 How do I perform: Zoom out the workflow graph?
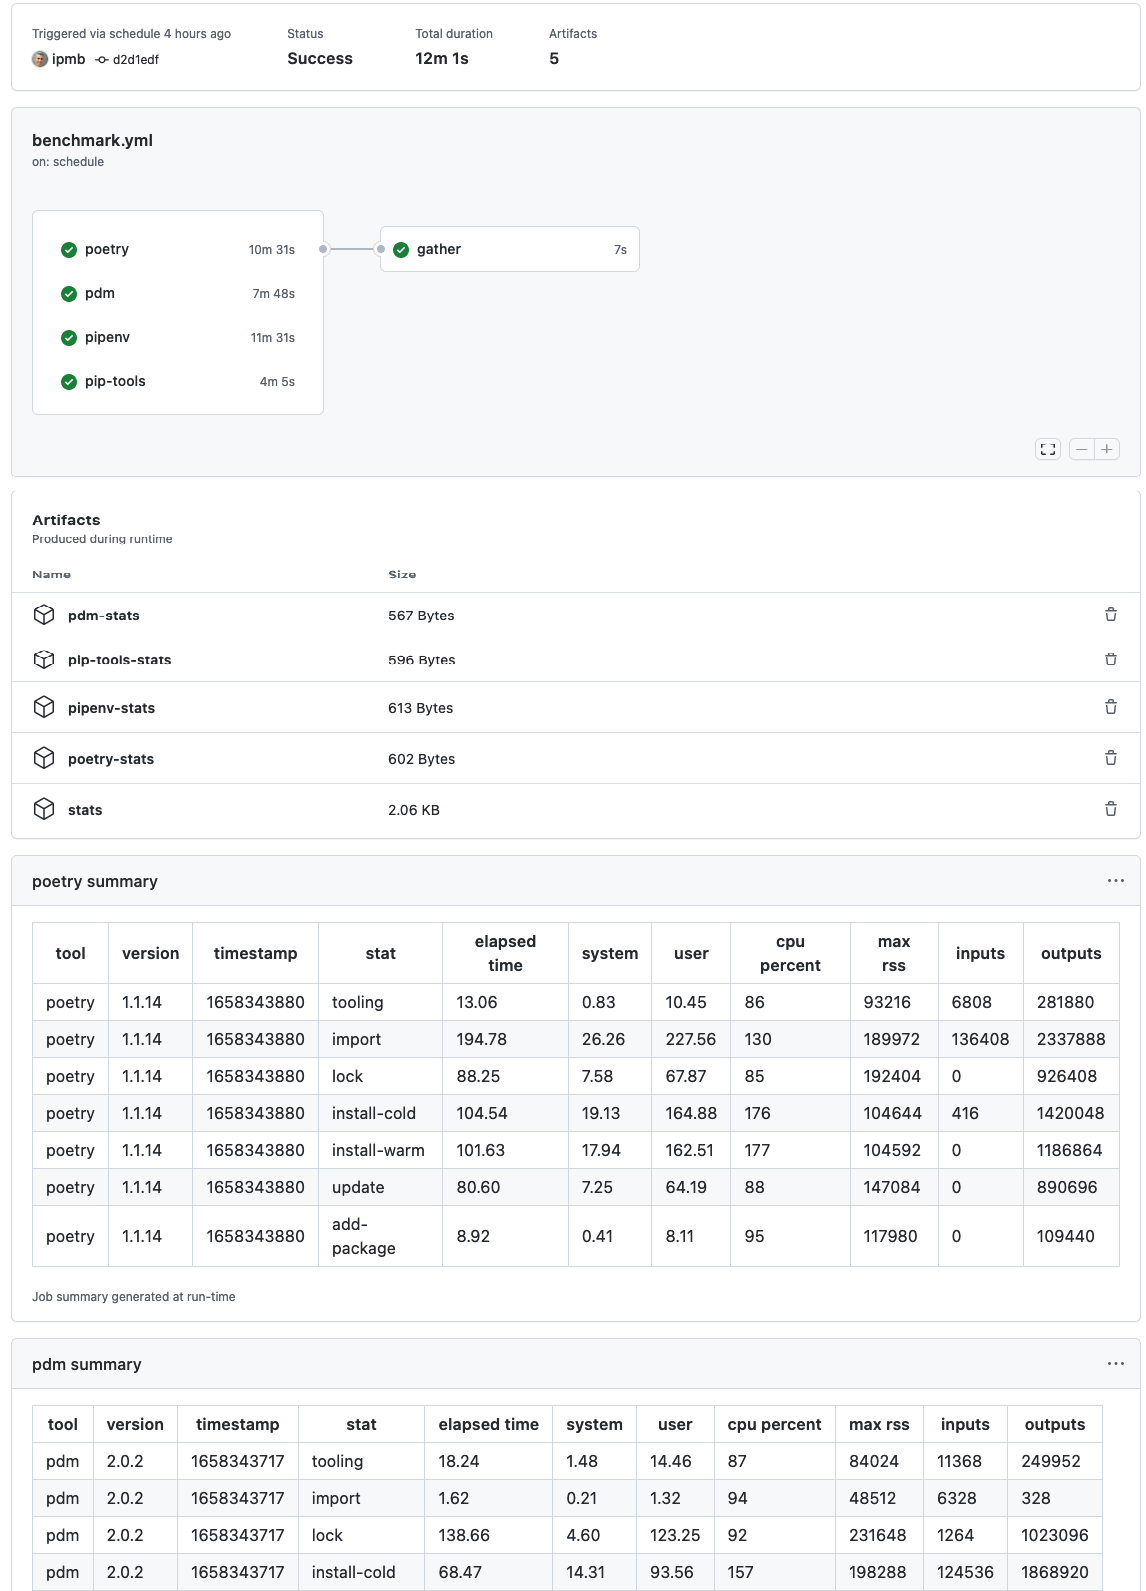click(x=1082, y=450)
